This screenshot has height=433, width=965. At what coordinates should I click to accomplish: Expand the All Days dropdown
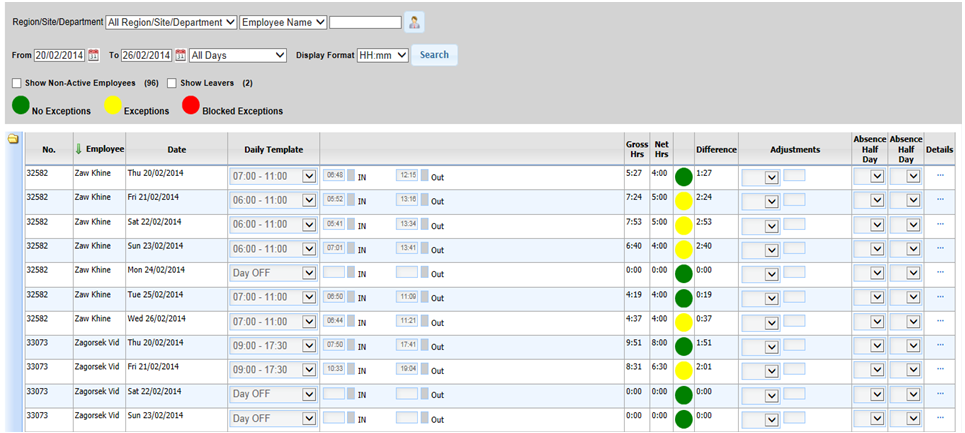(x=238, y=55)
